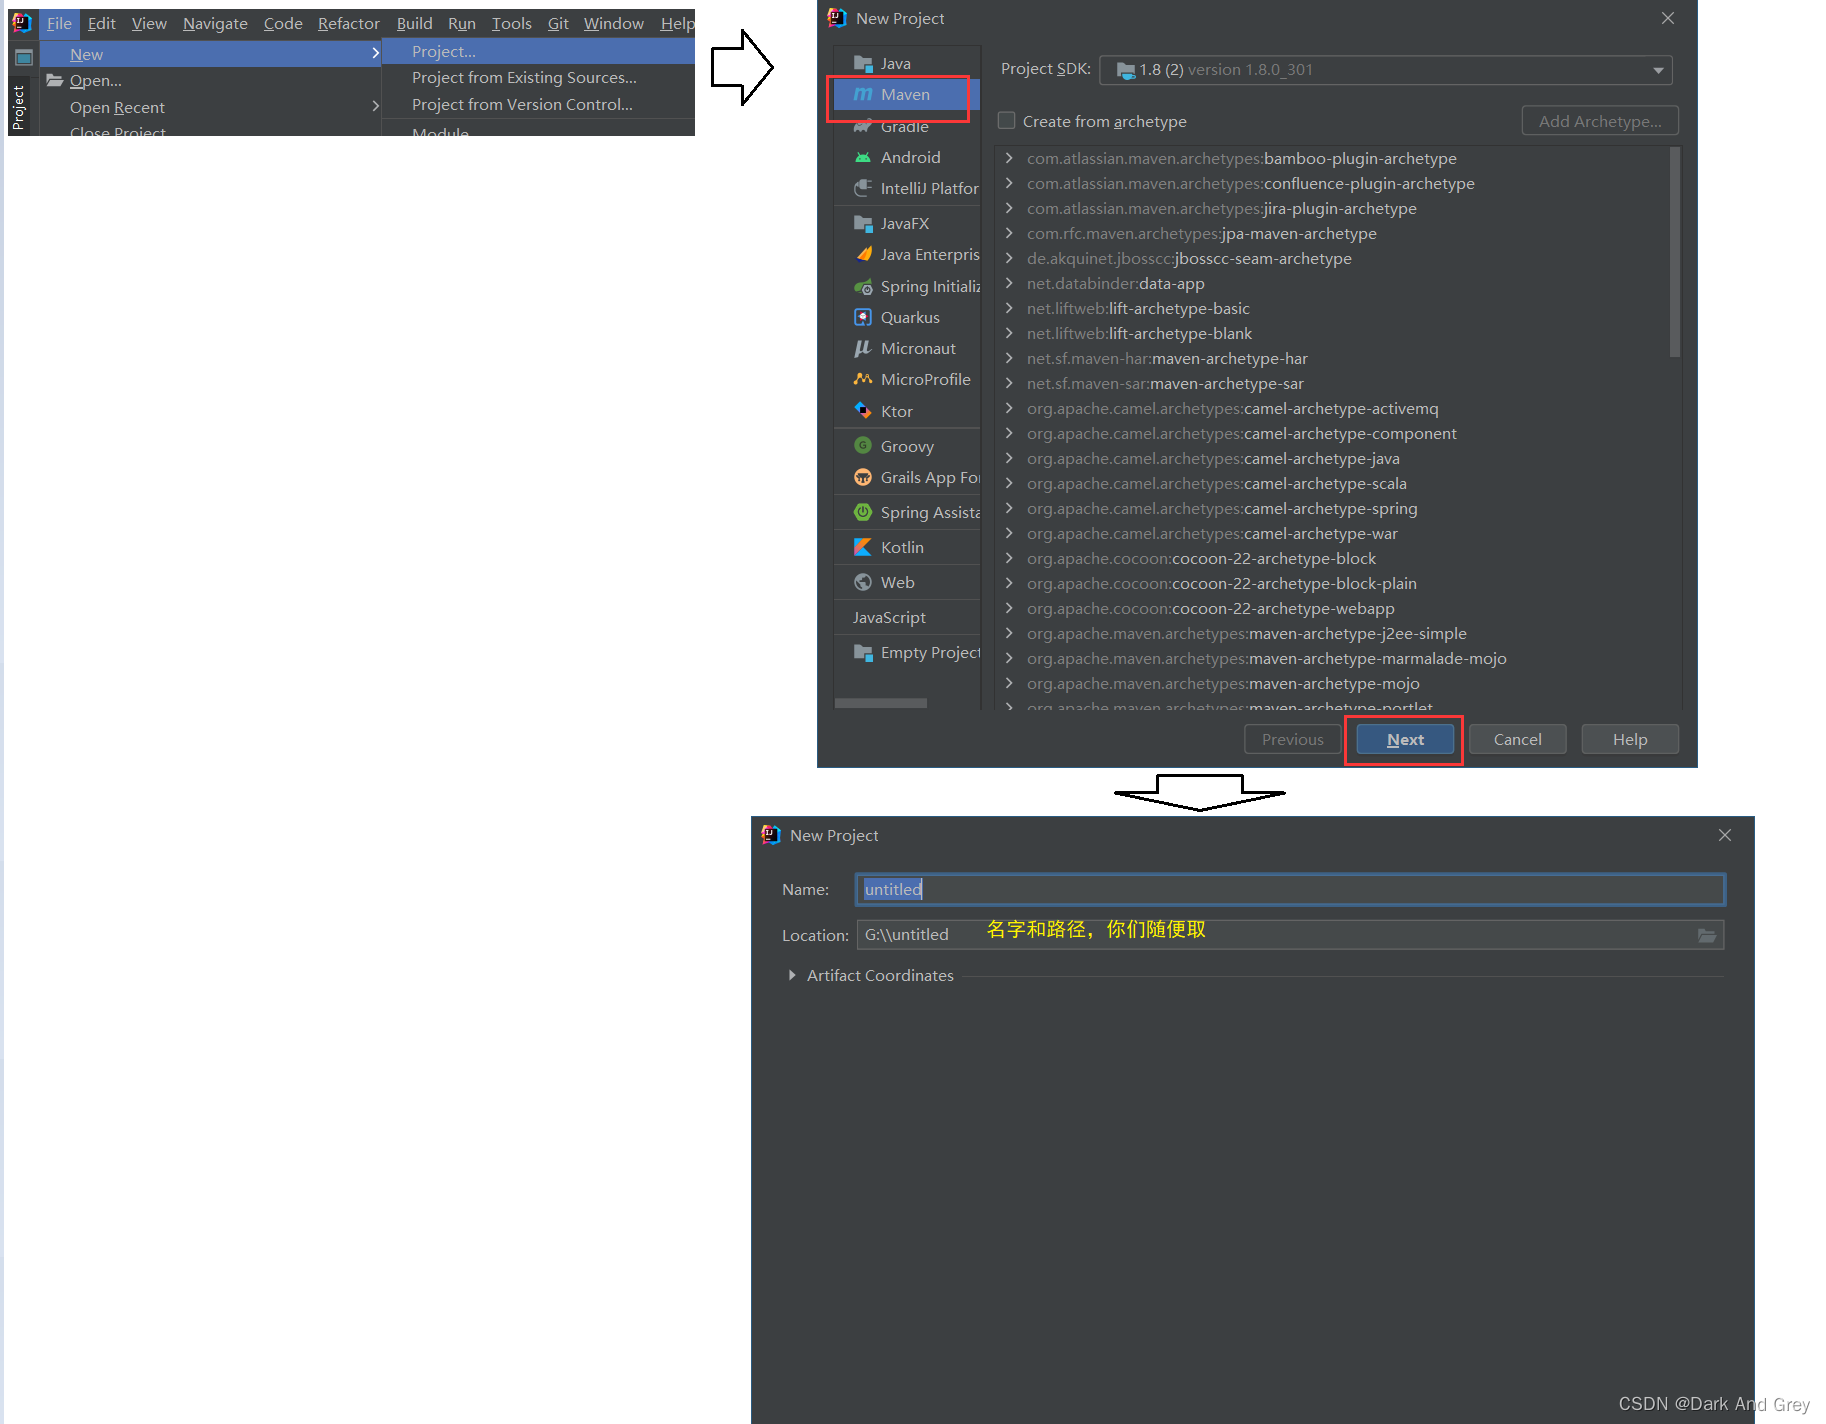Click the Cancel button

[1517, 740]
